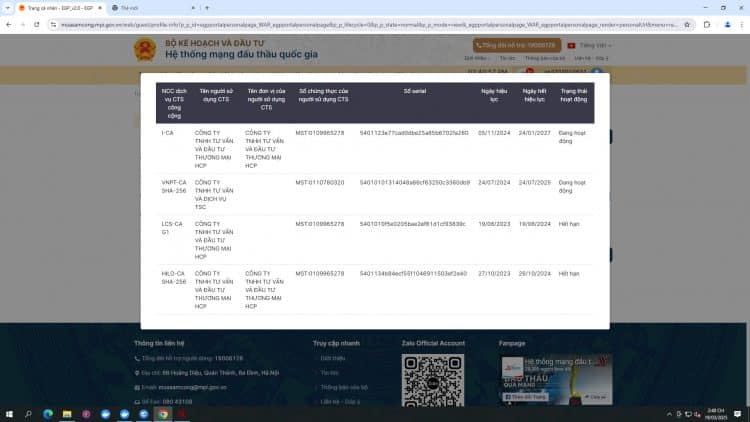Go back using the browser back arrow
This screenshot has width=750, height=422.
coord(9,24)
